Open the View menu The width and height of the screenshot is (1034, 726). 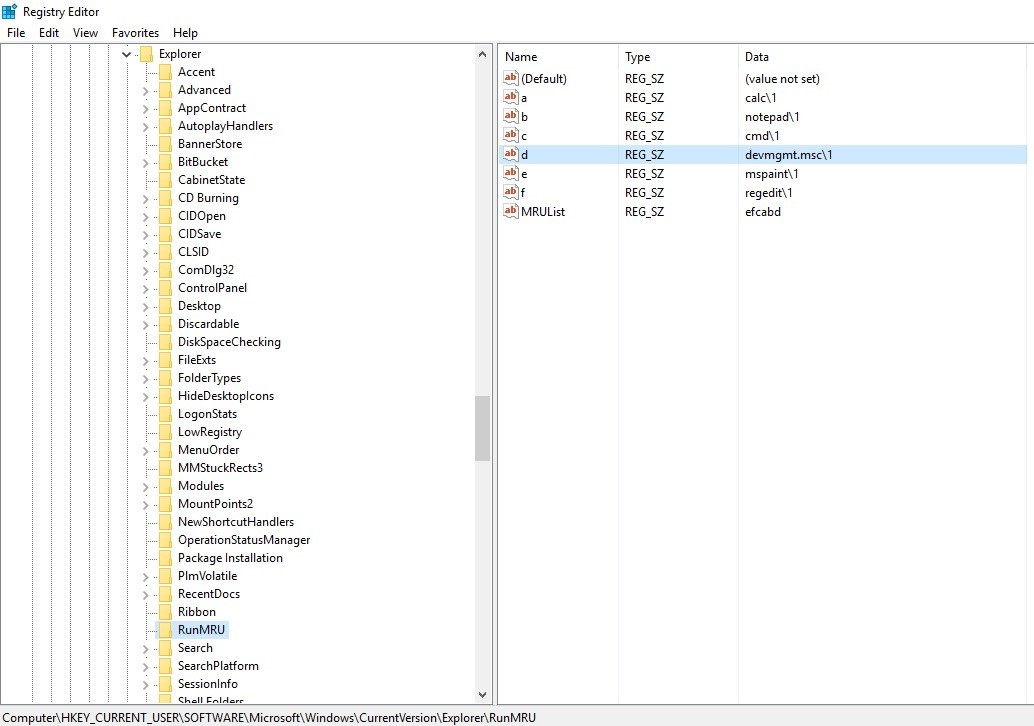click(86, 33)
